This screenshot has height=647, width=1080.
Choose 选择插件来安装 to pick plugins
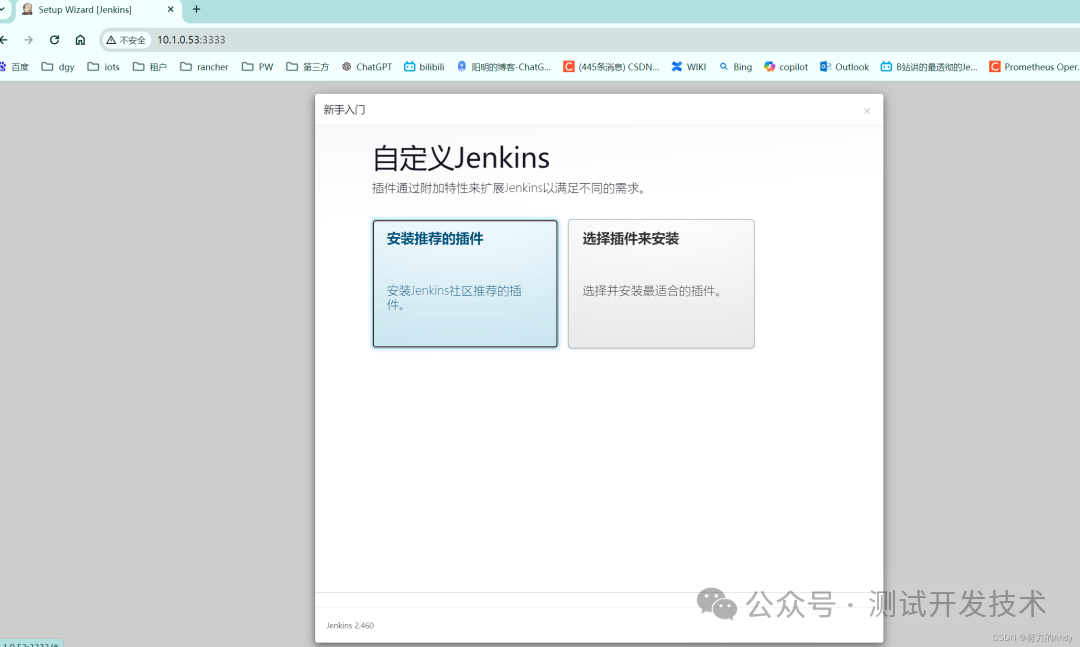click(x=661, y=283)
